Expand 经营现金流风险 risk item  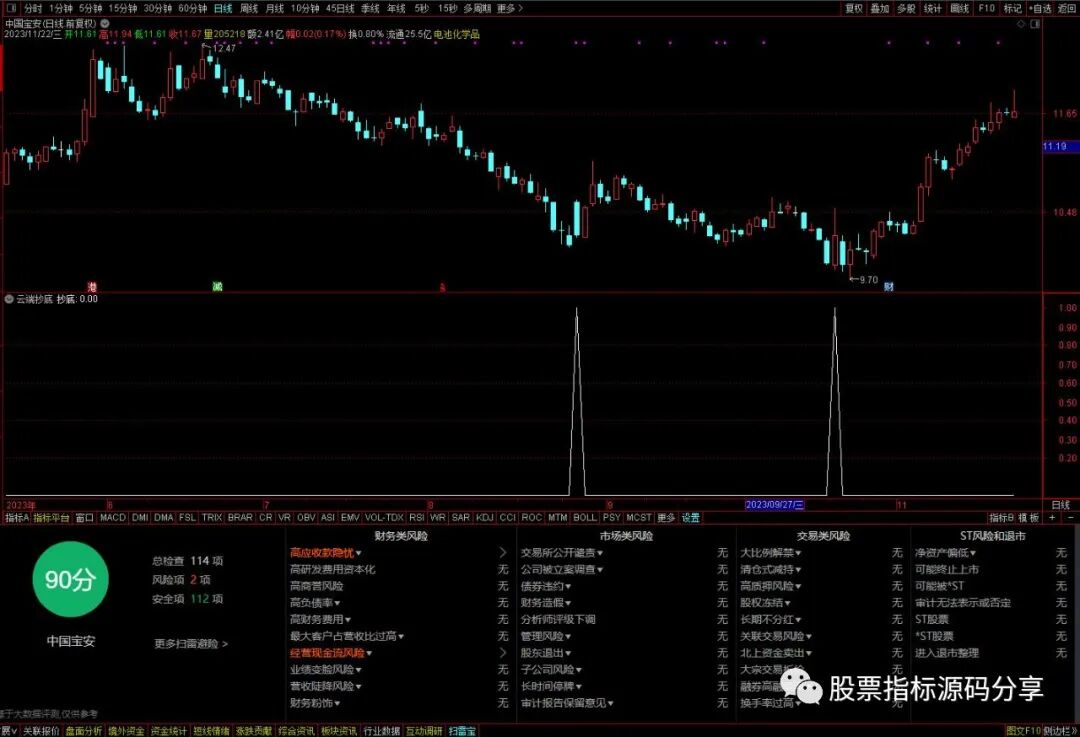pyautogui.click(x=331, y=653)
